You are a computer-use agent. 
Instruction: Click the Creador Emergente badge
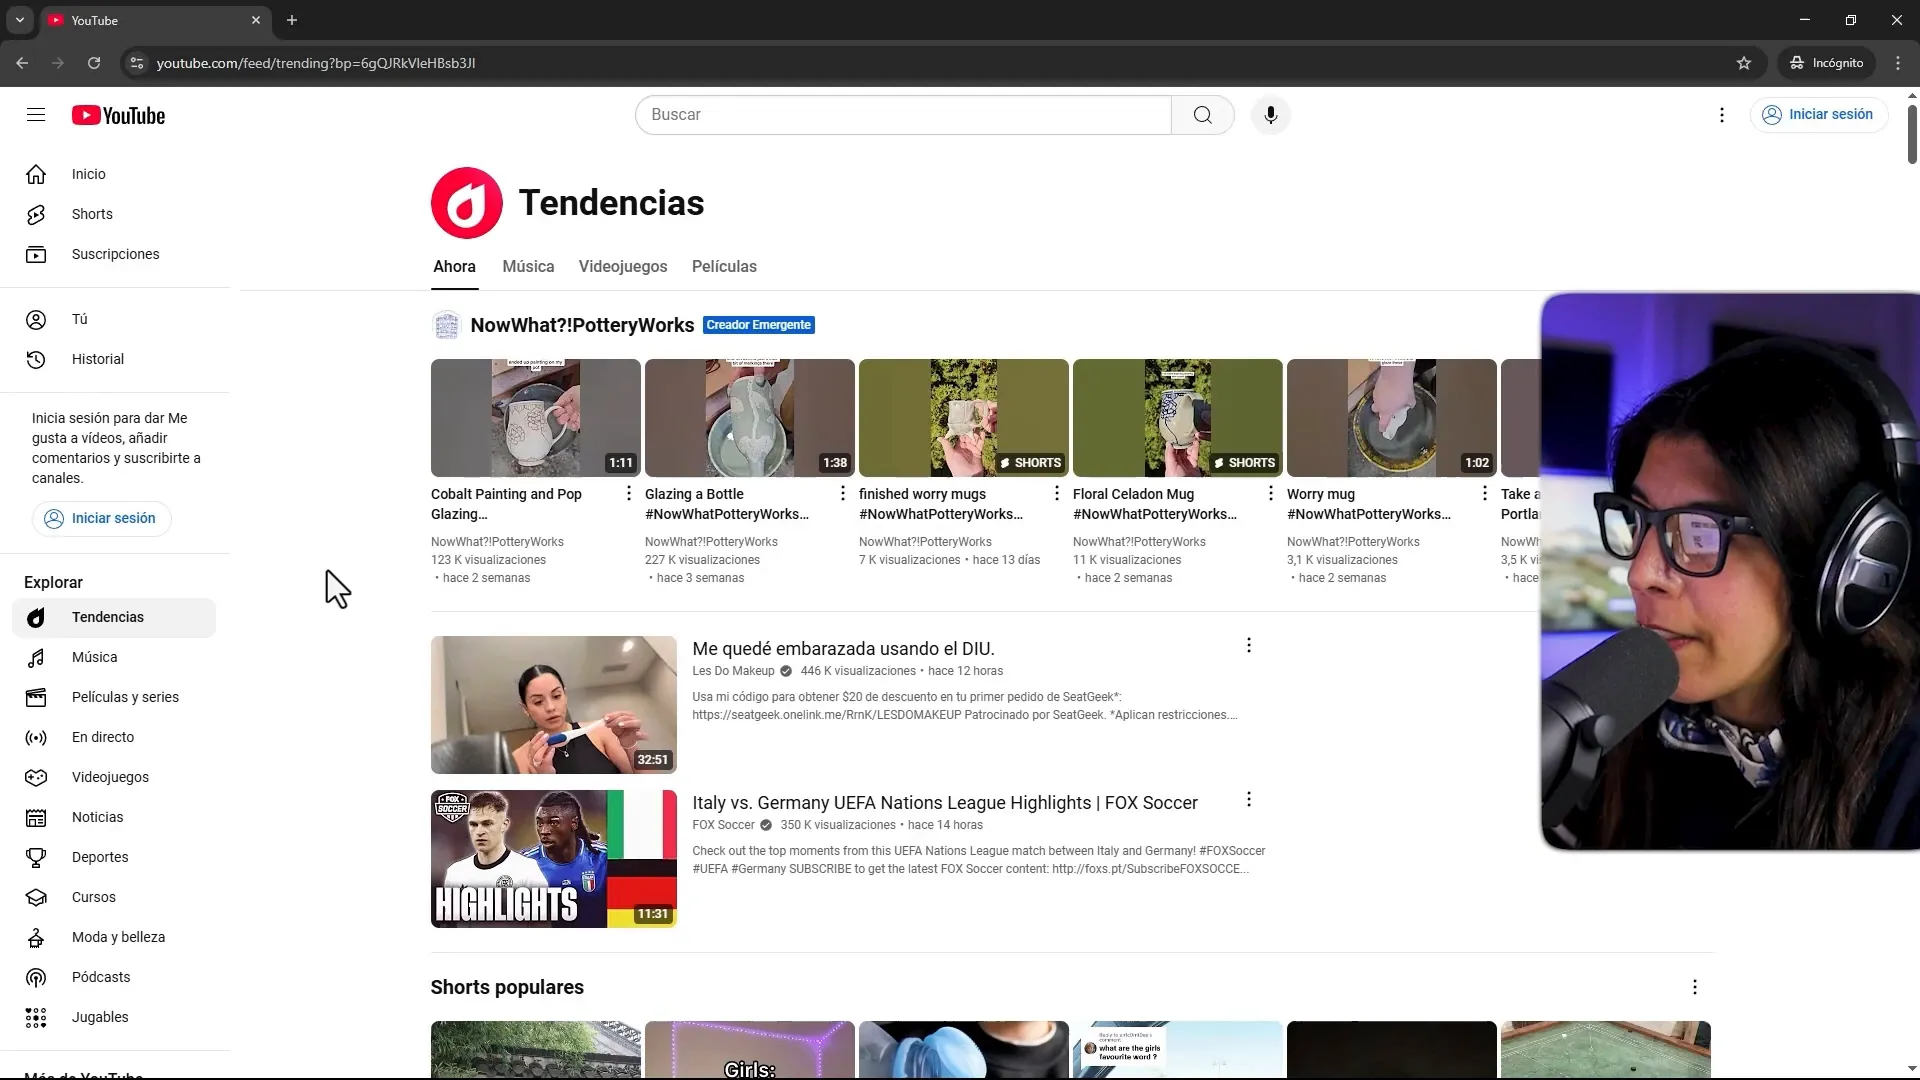[758, 325]
